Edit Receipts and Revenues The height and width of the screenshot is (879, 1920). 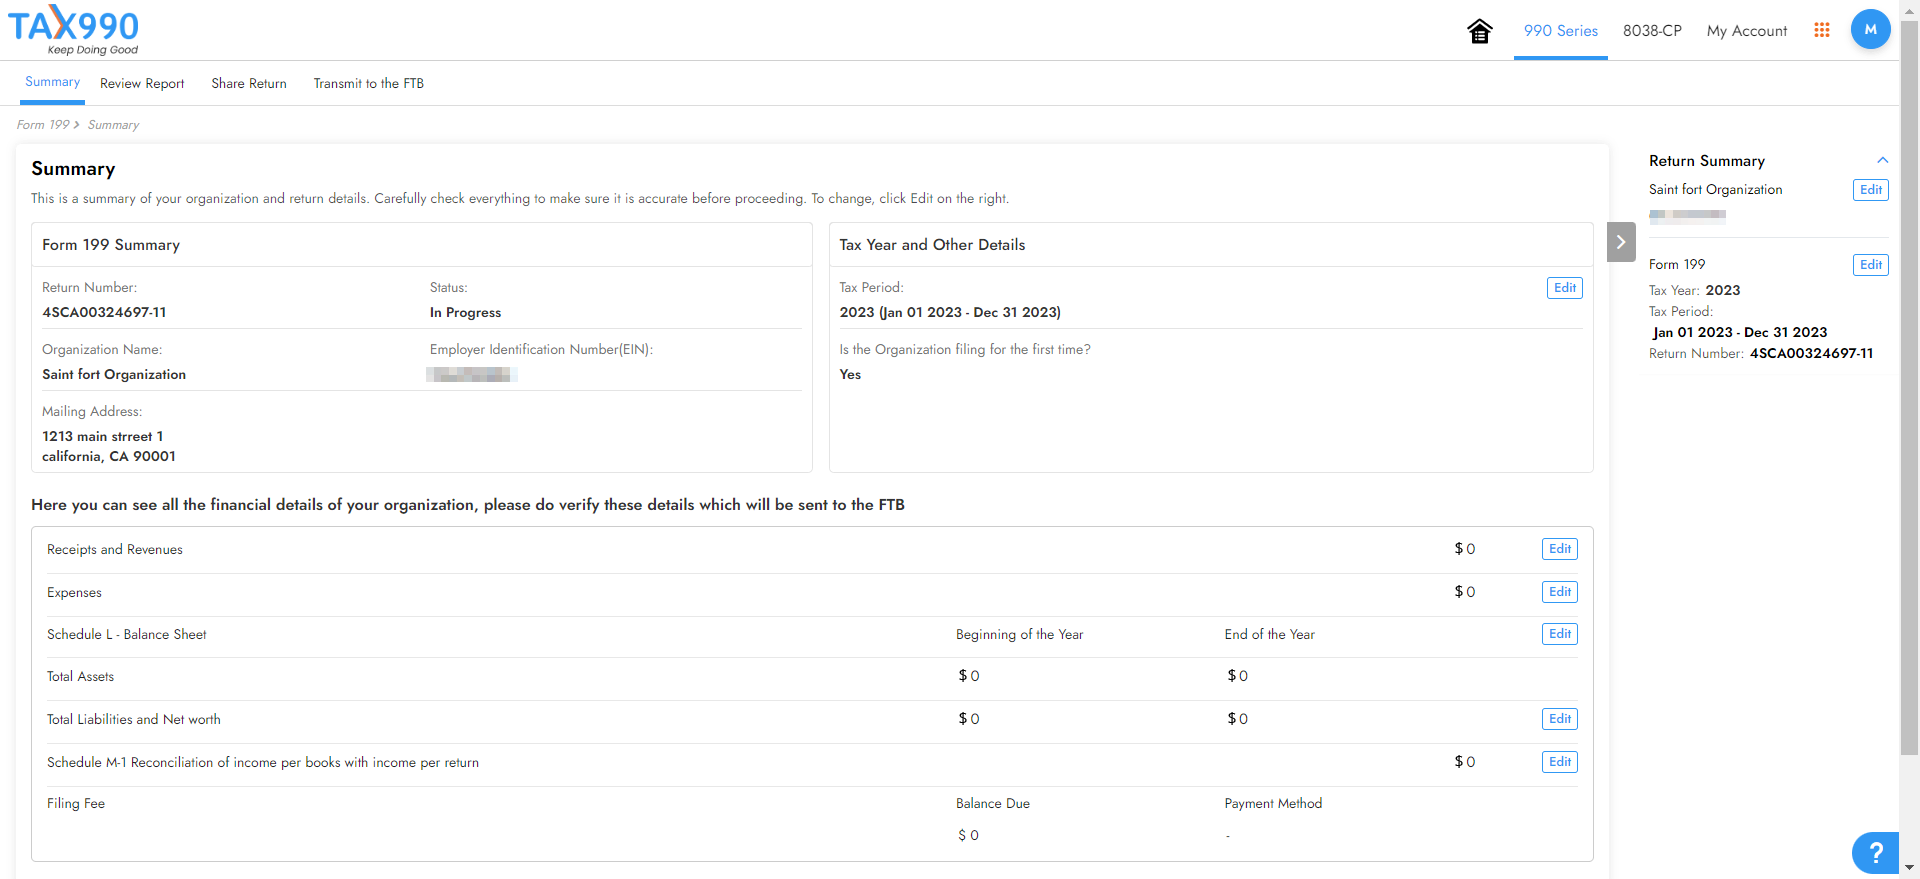point(1560,549)
